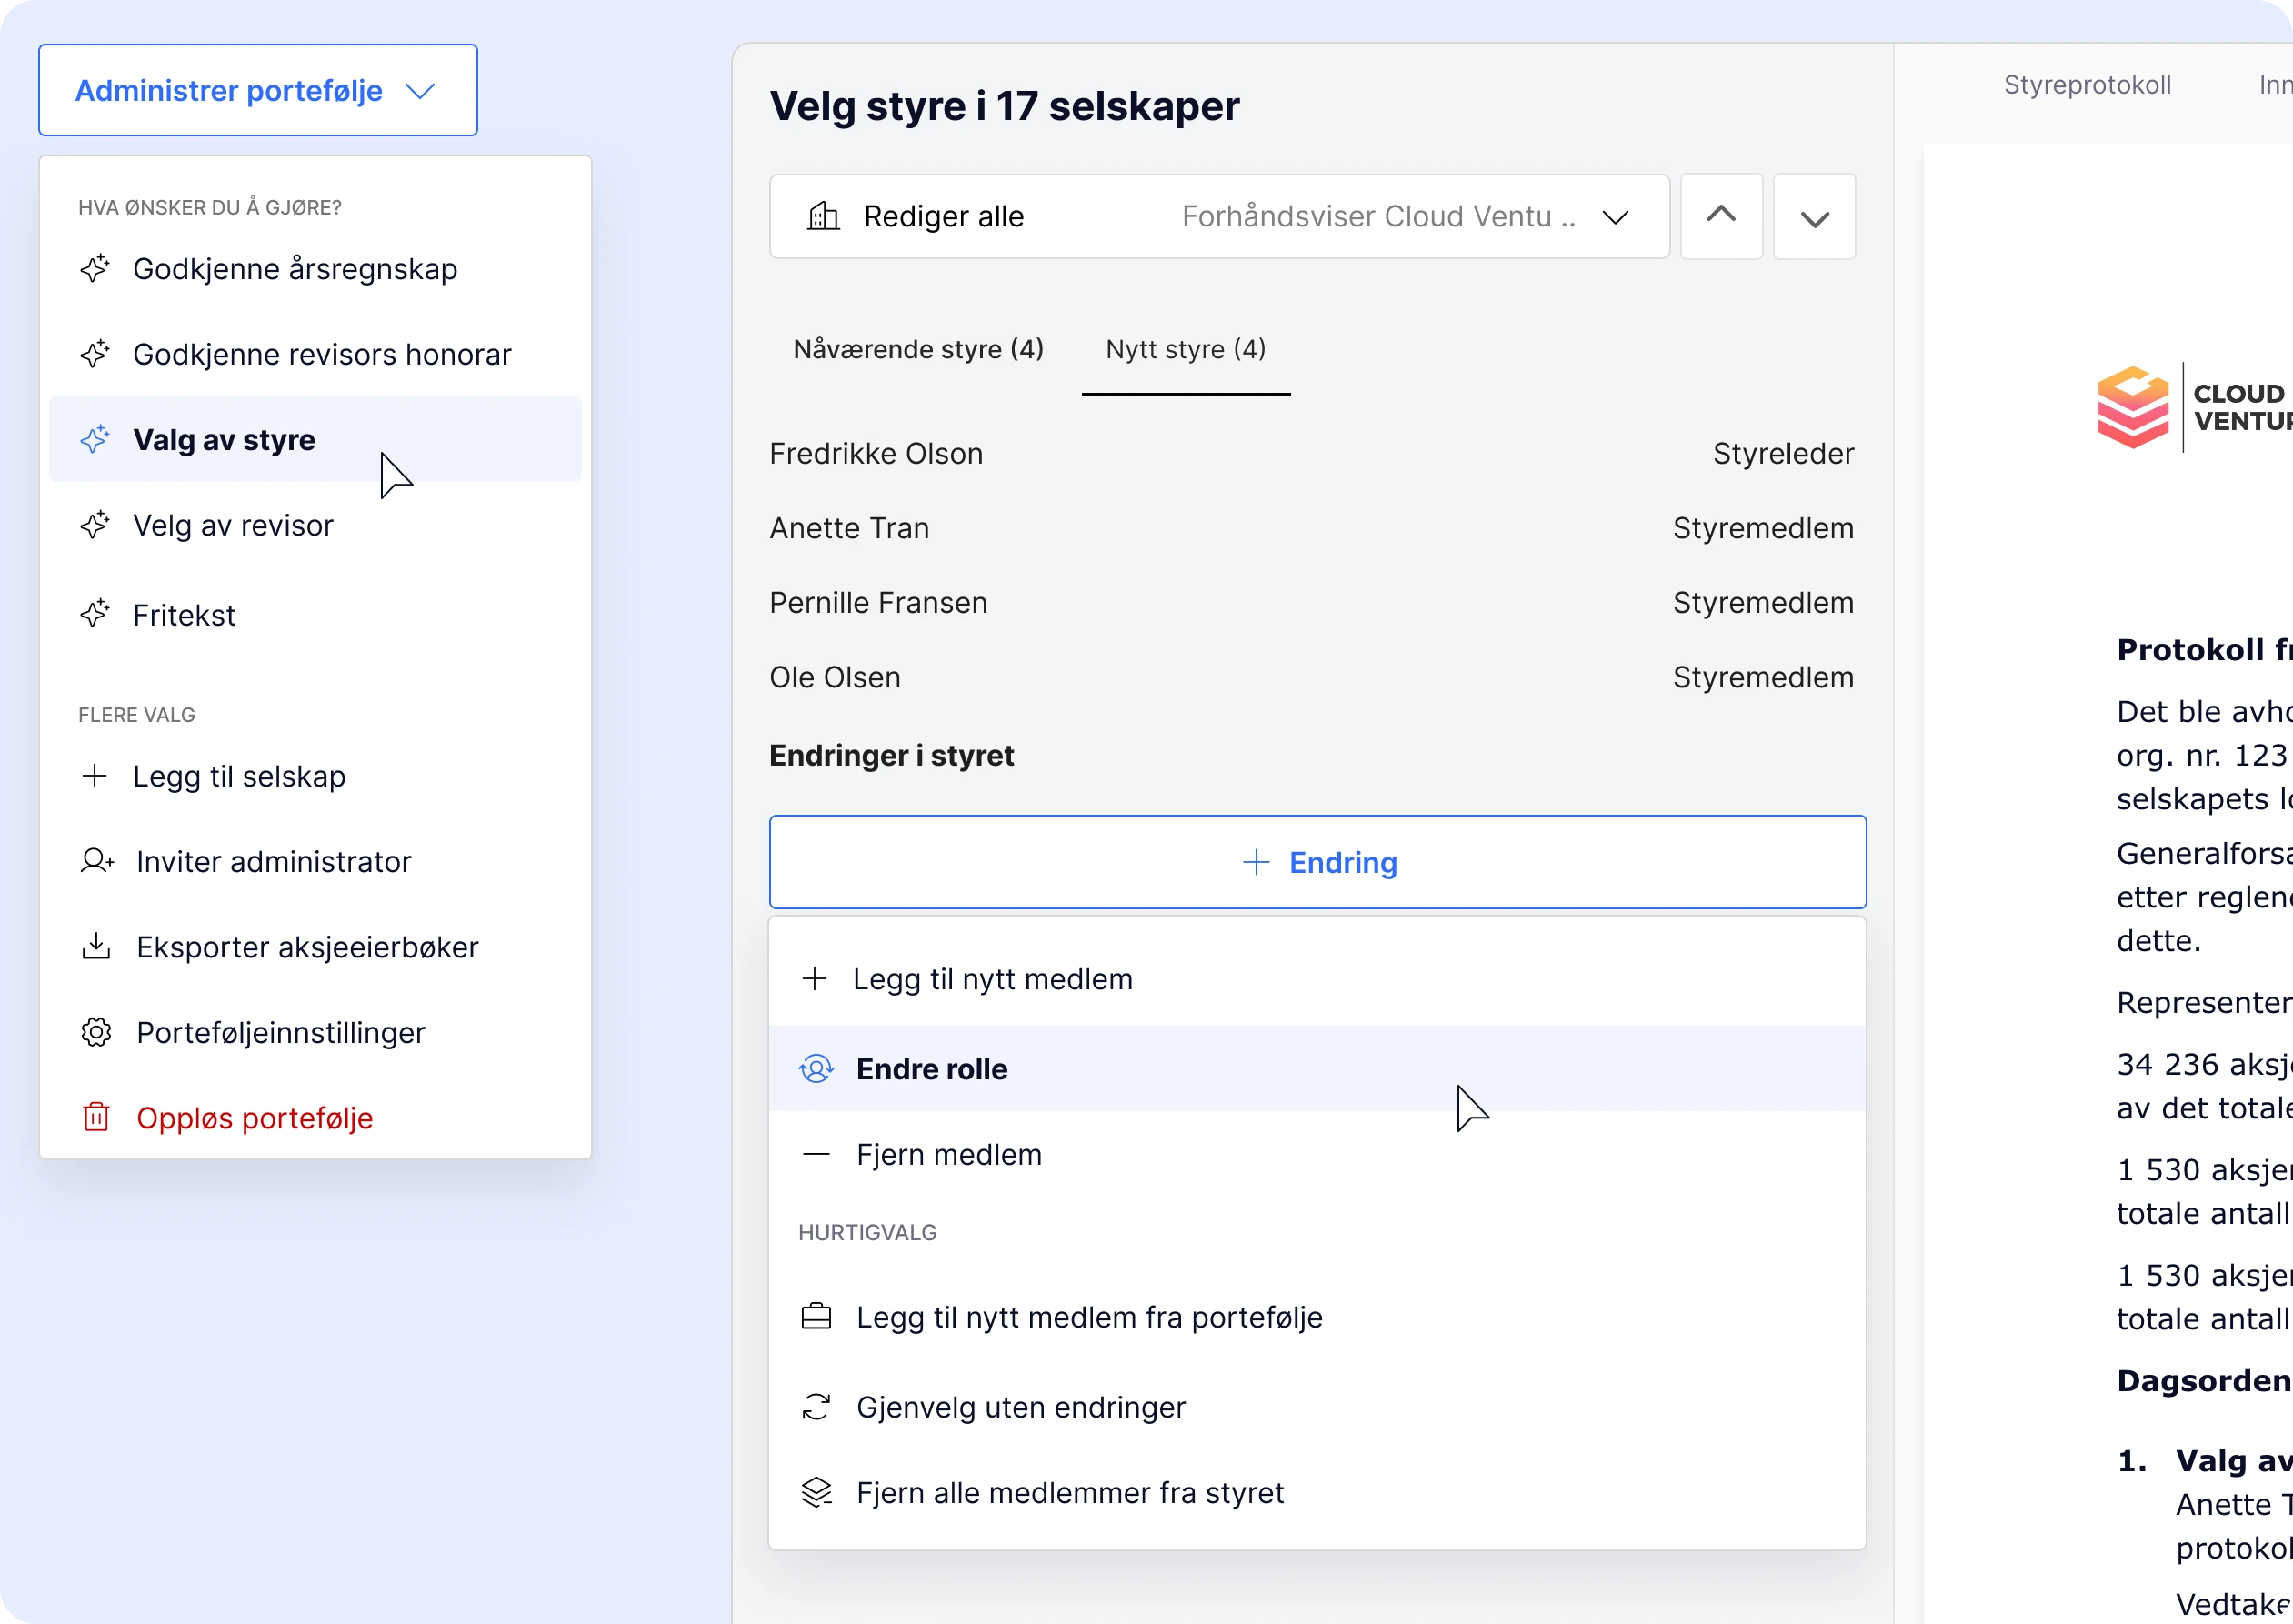Go to next company with the down chevron
This screenshot has width=2293, height=1624.
pos(1814,218)
